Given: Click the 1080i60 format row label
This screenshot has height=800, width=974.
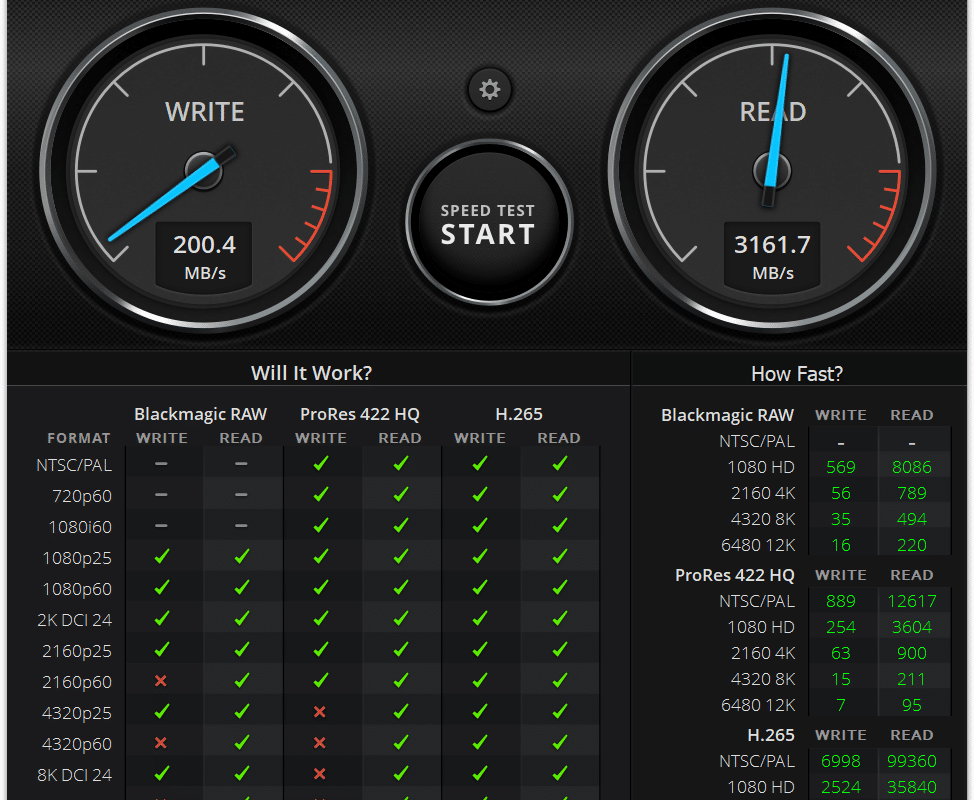Looking at the screenshot, I should click(x=80, y=527).
